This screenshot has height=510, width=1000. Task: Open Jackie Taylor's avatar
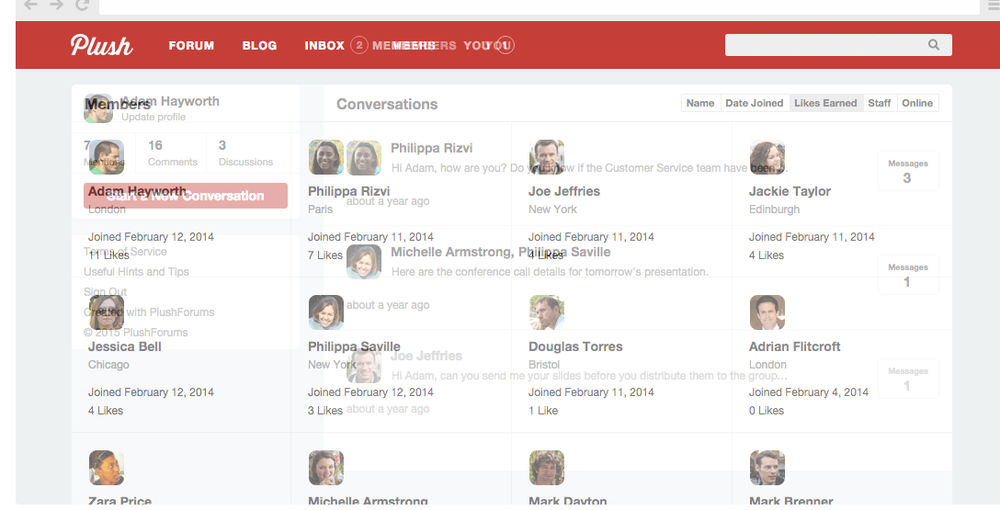(767, 157)
